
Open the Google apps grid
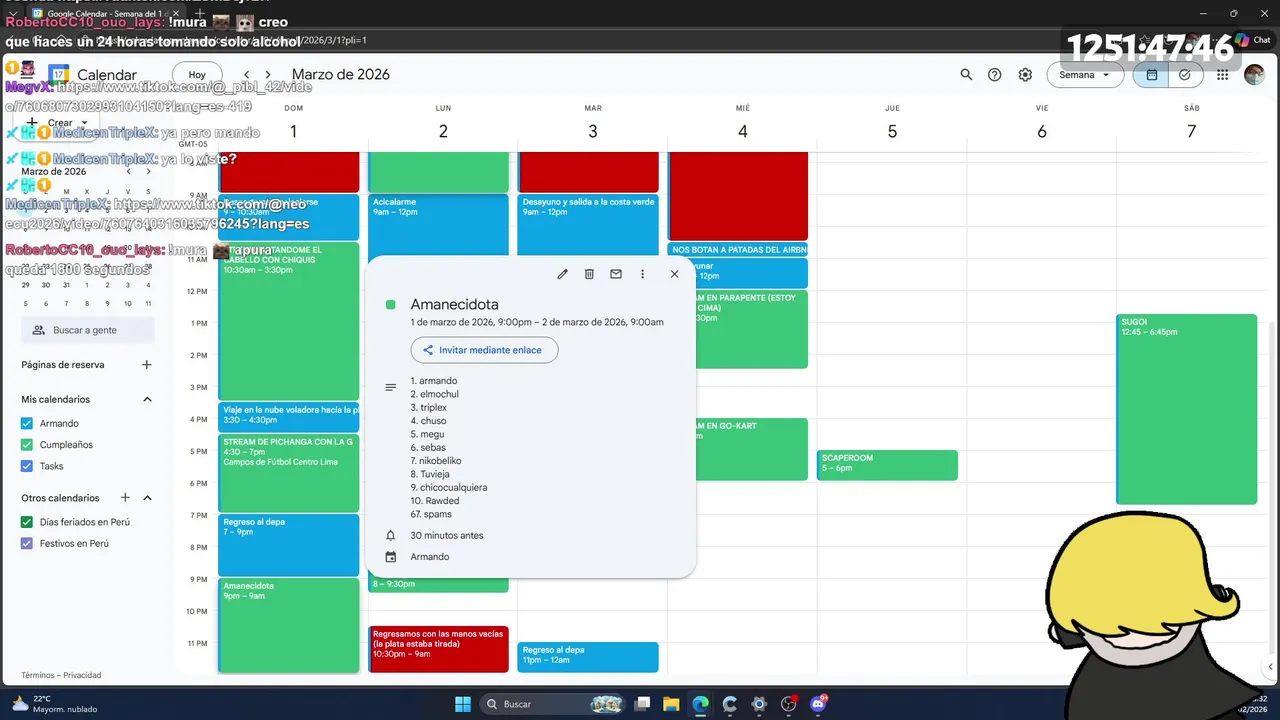(1223, 75)
